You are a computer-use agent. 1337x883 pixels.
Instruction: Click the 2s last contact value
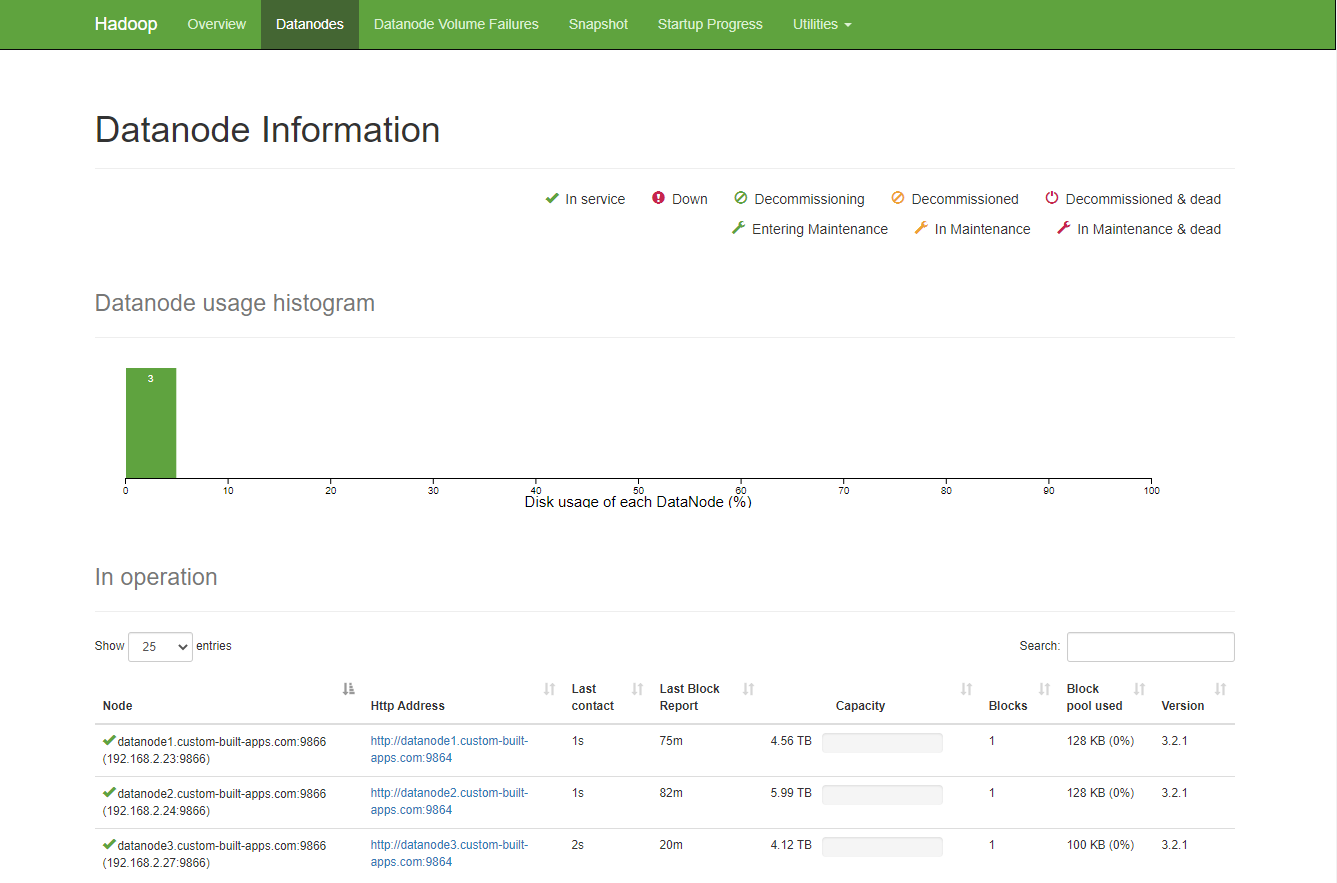coord(578,845)
